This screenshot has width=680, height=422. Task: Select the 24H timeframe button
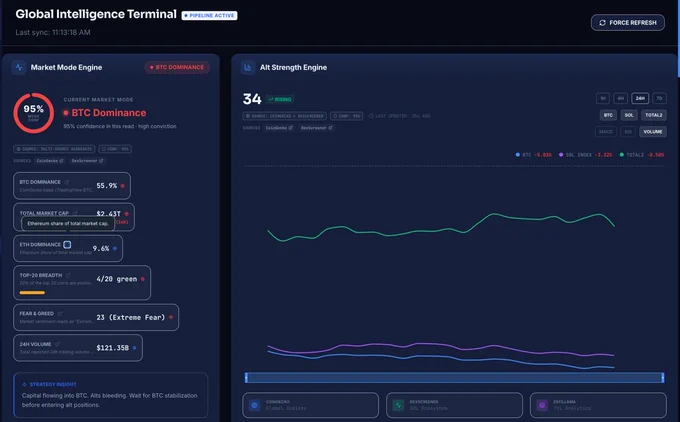pos(640,98)
